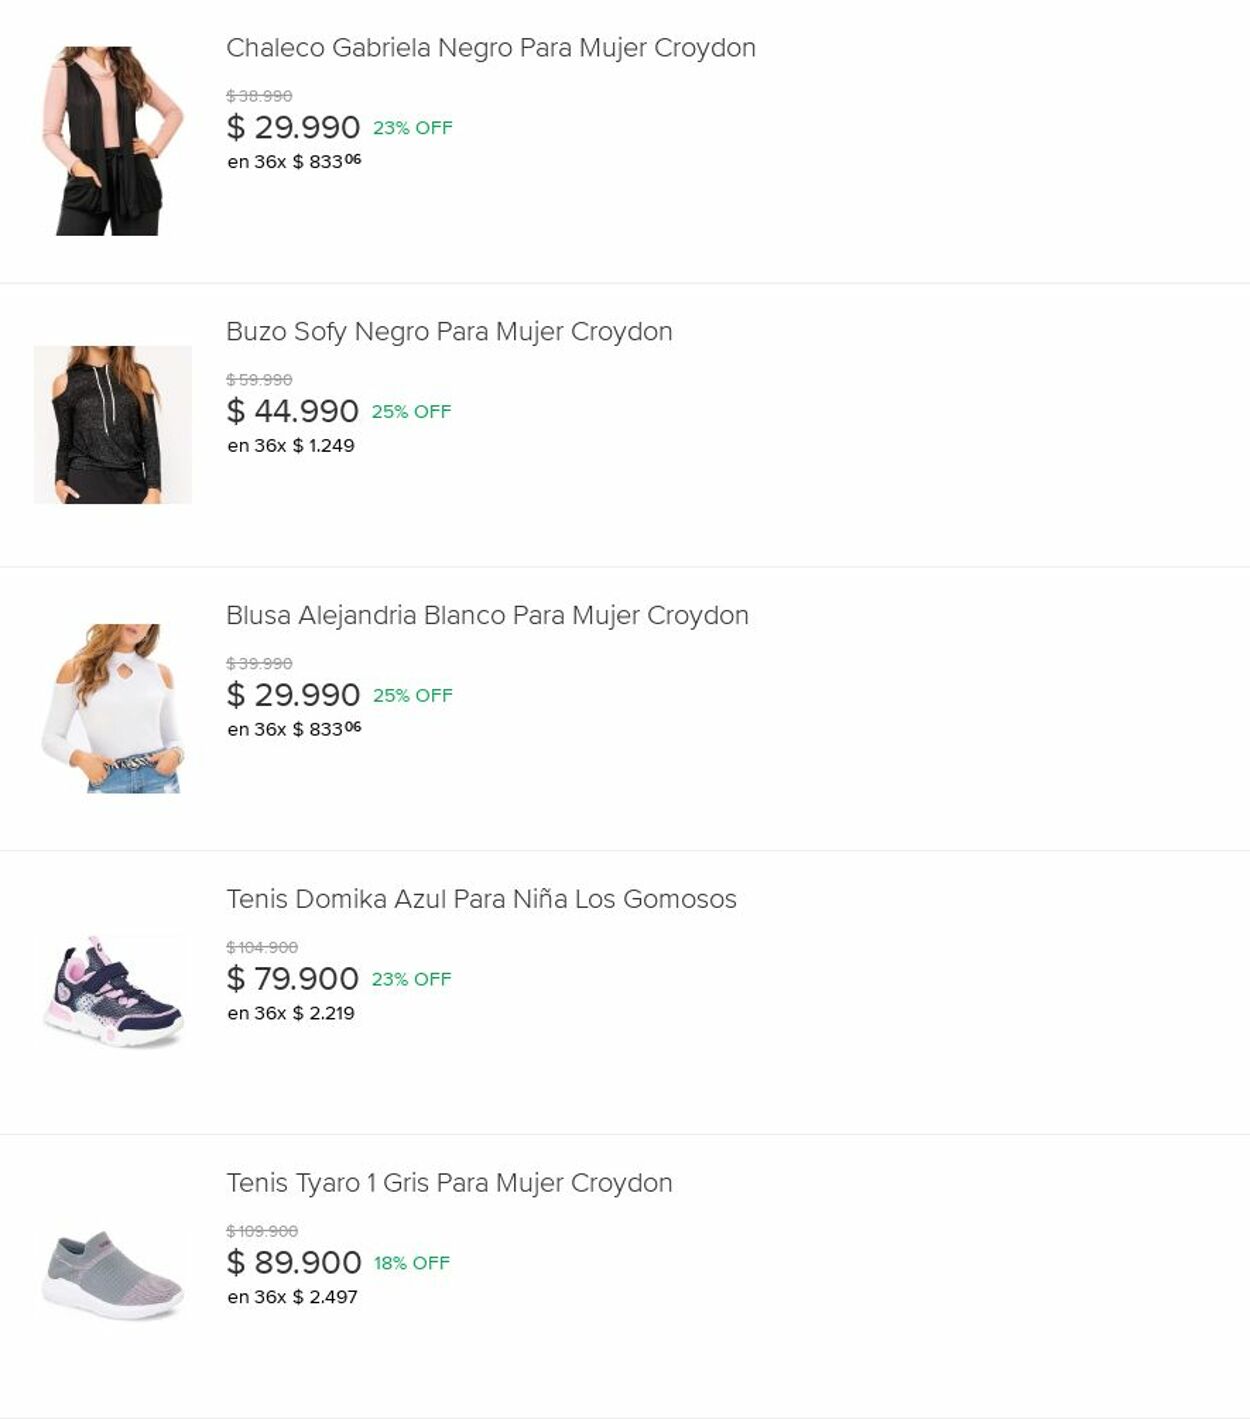Open the Chaleco Gabriela Negro Para Mujer title
The image size is (1250, 1419).
490,48
